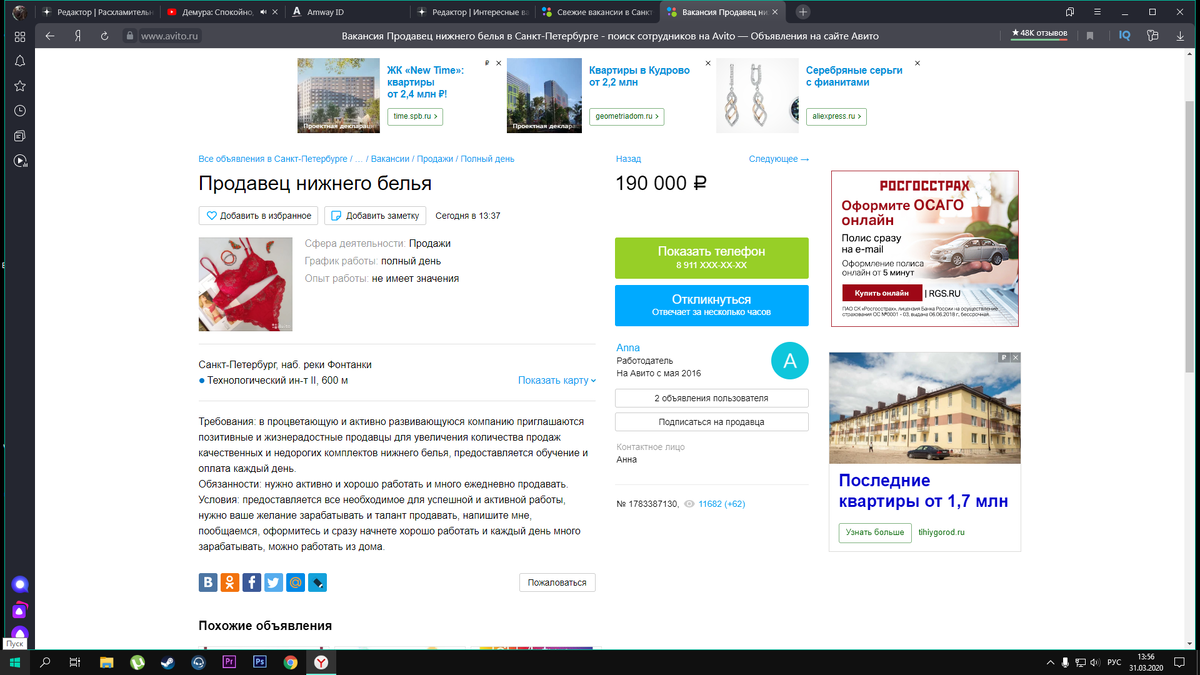Open the tableau grid icon in sidebar

(20, 35)
